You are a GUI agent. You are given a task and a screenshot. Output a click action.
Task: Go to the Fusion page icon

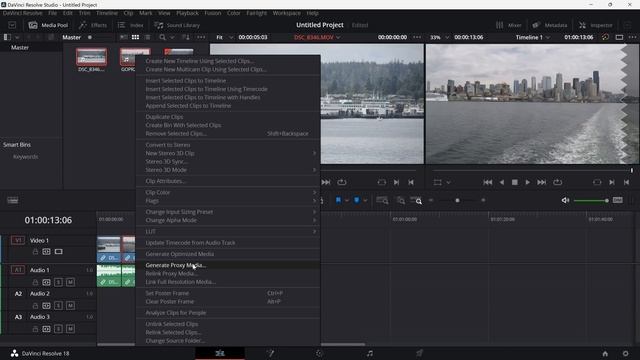coord(270,353)
